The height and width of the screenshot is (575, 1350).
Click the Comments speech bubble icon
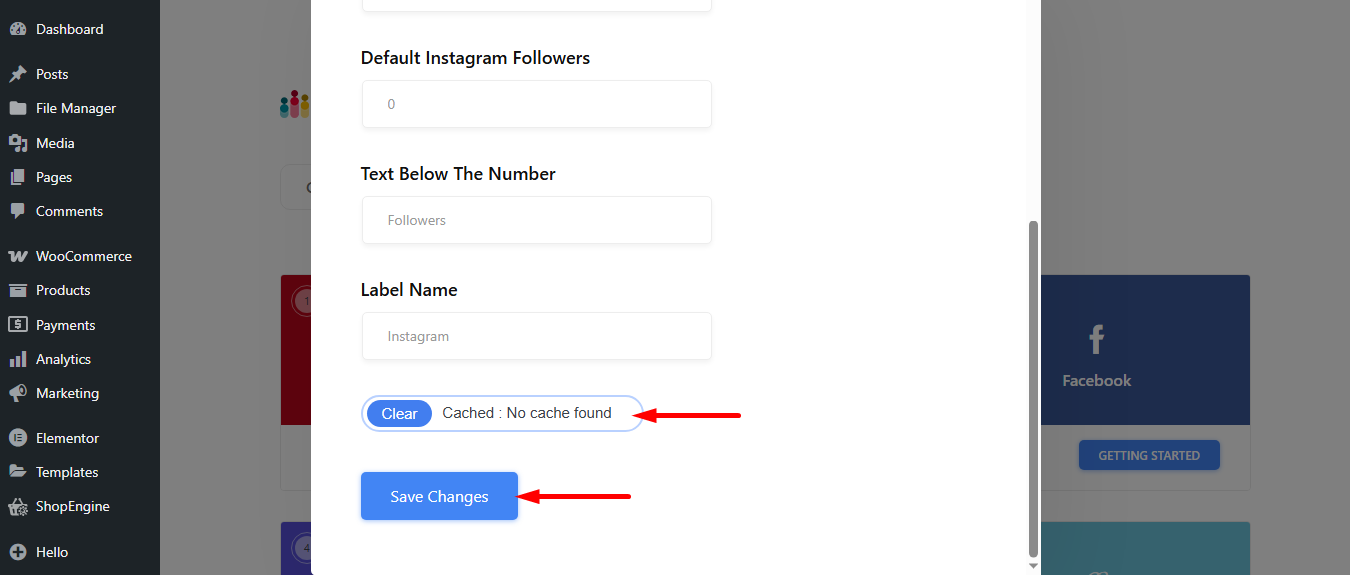click(x=18, y=211)
